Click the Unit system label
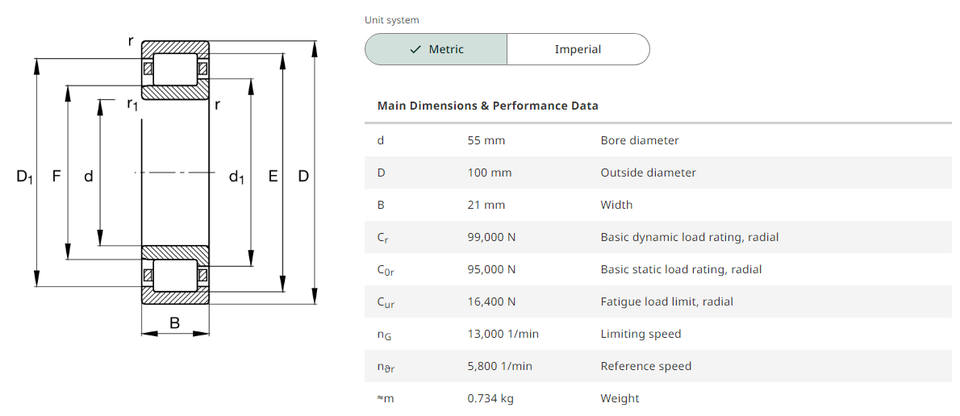The height and width of the screenshot is (416, 960). pyautogui.click(x=392, y=19)
